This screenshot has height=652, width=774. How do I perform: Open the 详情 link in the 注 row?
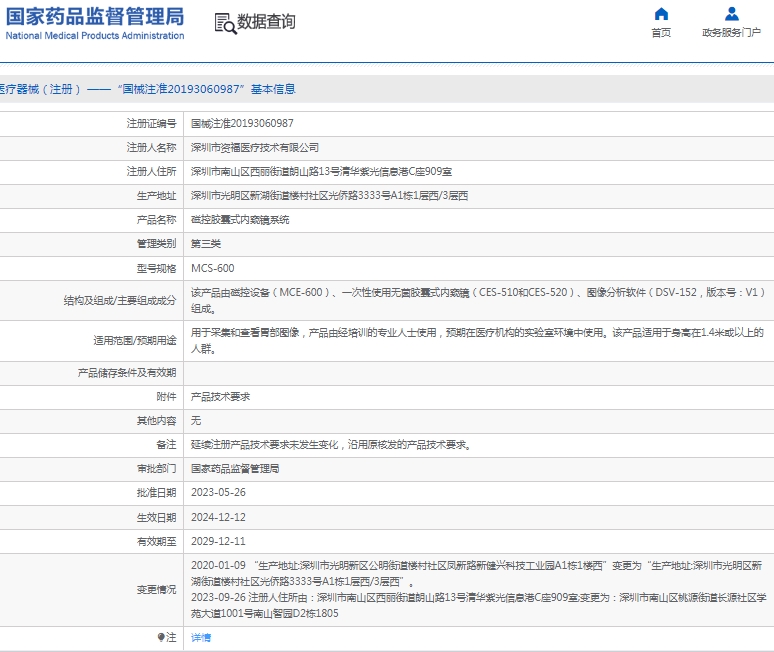pyautogui.click(x=201, y=637)
